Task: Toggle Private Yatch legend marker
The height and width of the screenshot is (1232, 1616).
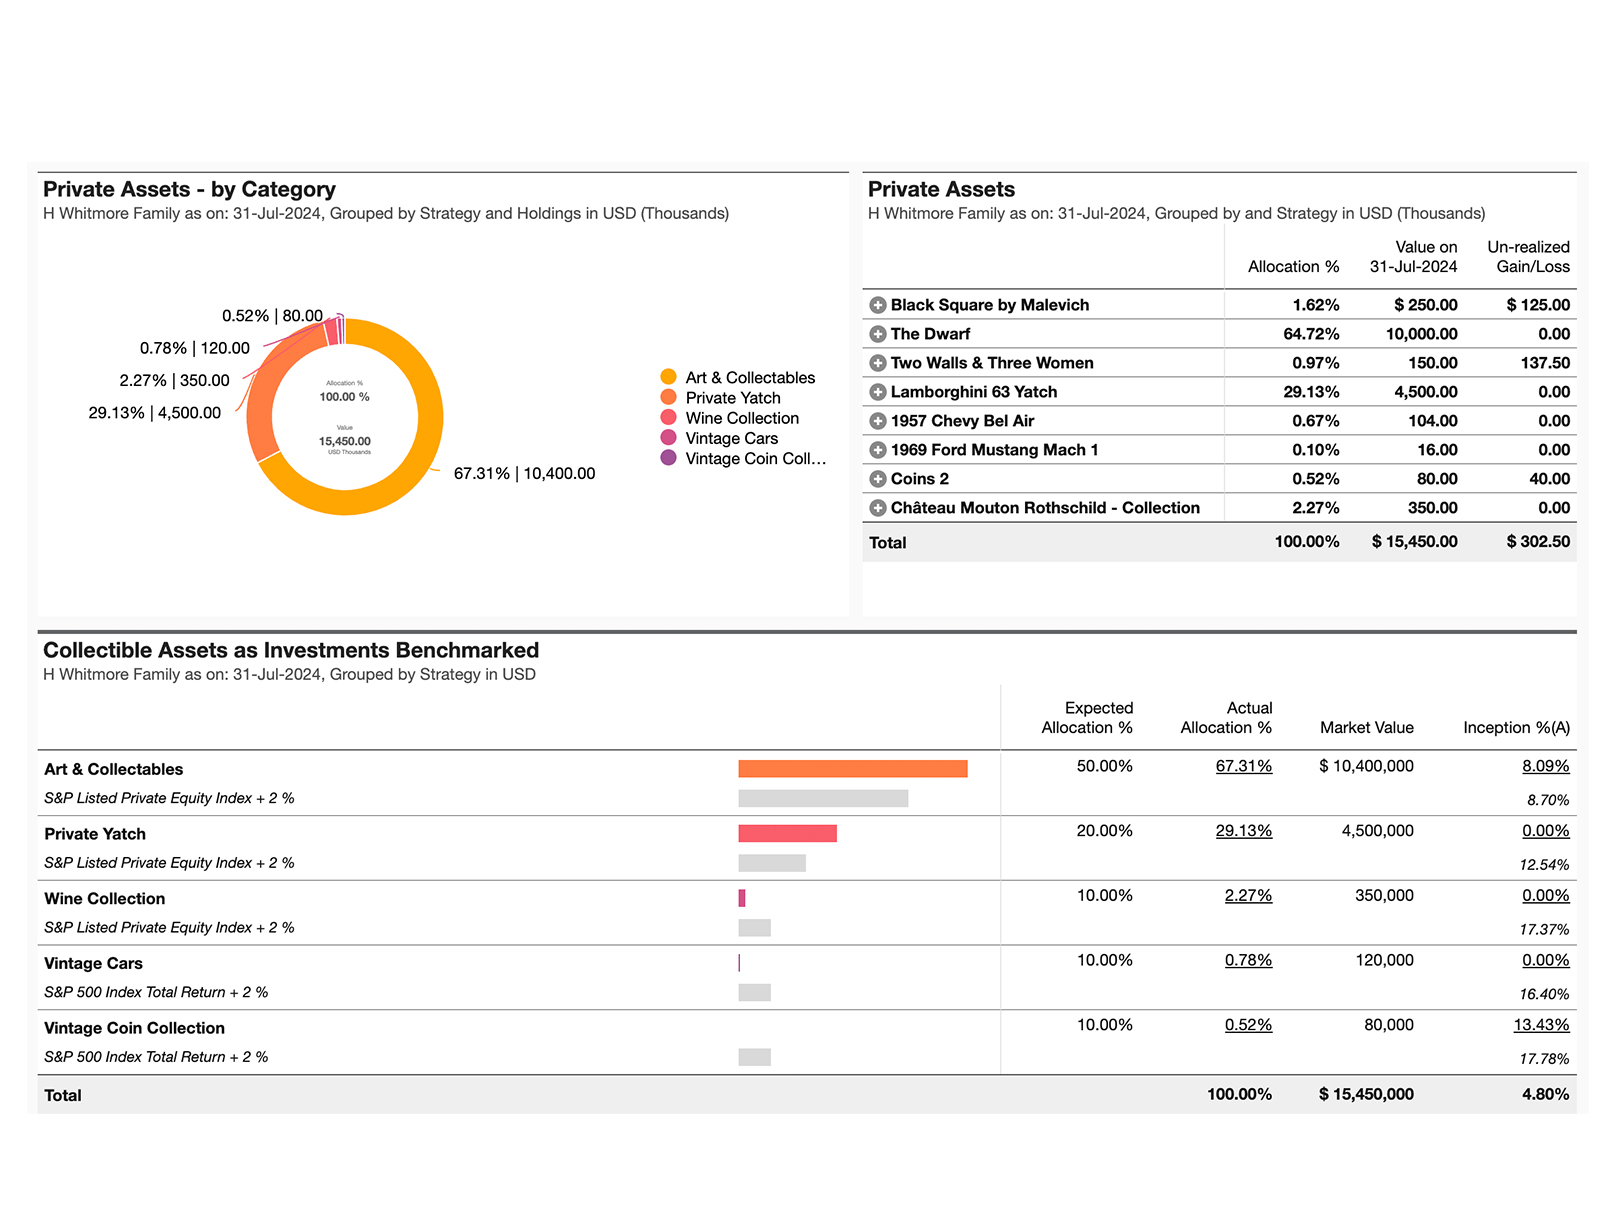Action: coord(669,397)
